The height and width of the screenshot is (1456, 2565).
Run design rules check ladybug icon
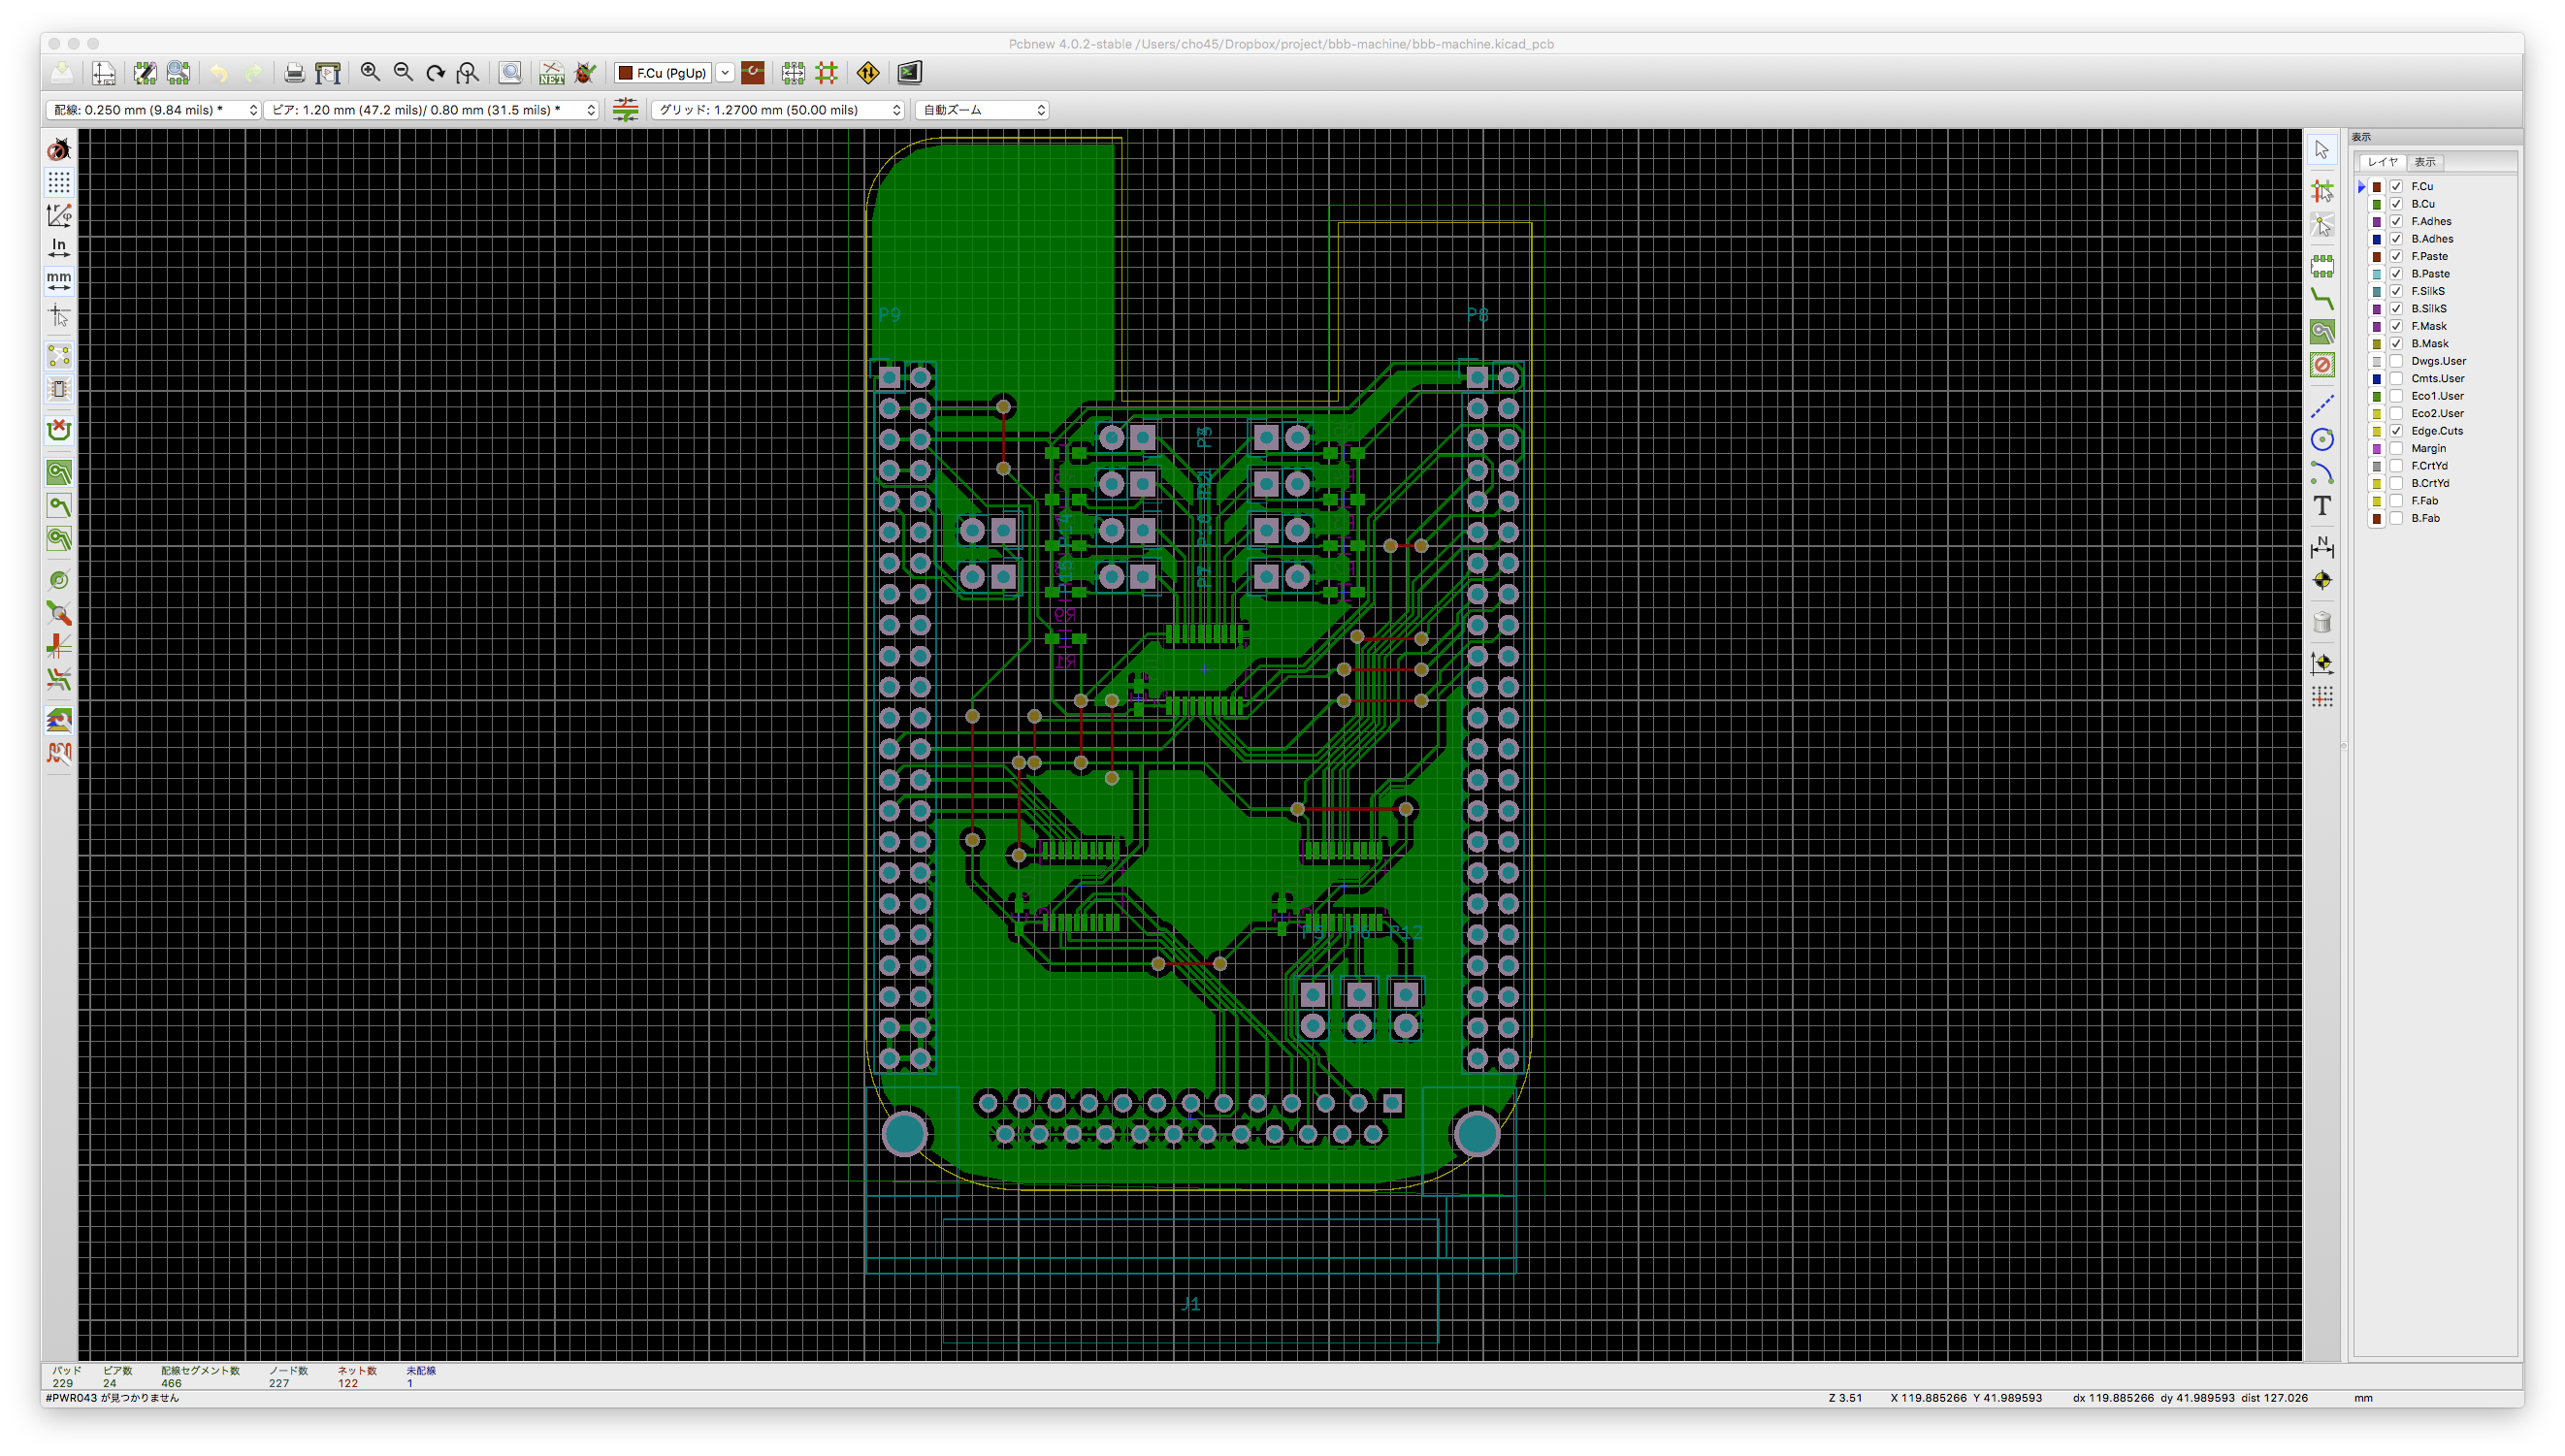(x=585, y=72)
